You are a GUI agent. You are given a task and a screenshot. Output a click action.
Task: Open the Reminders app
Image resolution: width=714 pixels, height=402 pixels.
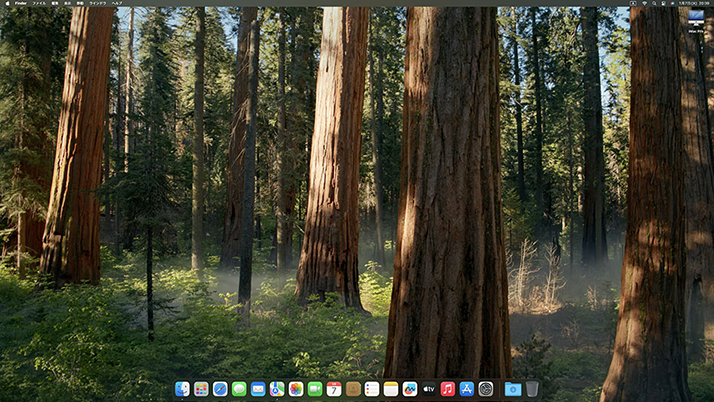(x=372, y=389)
